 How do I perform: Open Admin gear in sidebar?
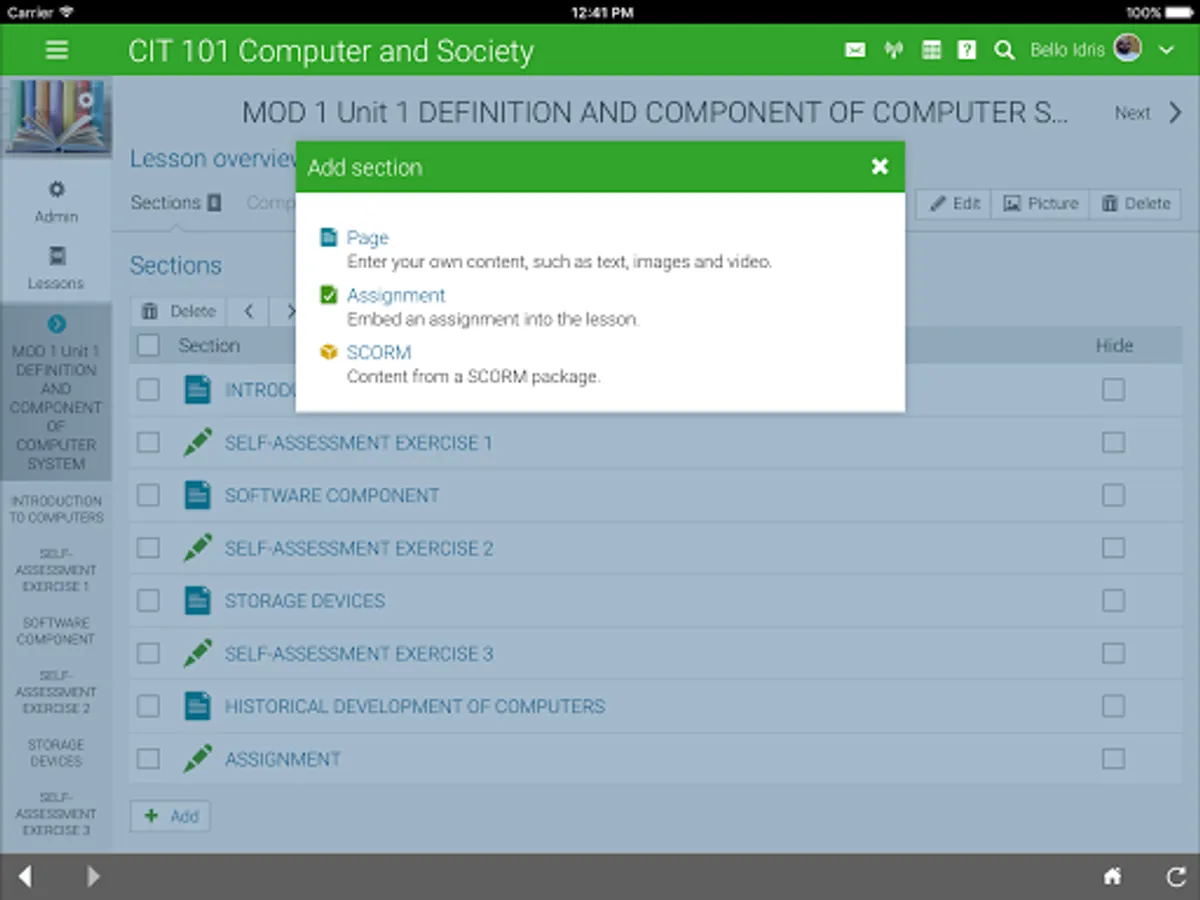pos(56,201)
